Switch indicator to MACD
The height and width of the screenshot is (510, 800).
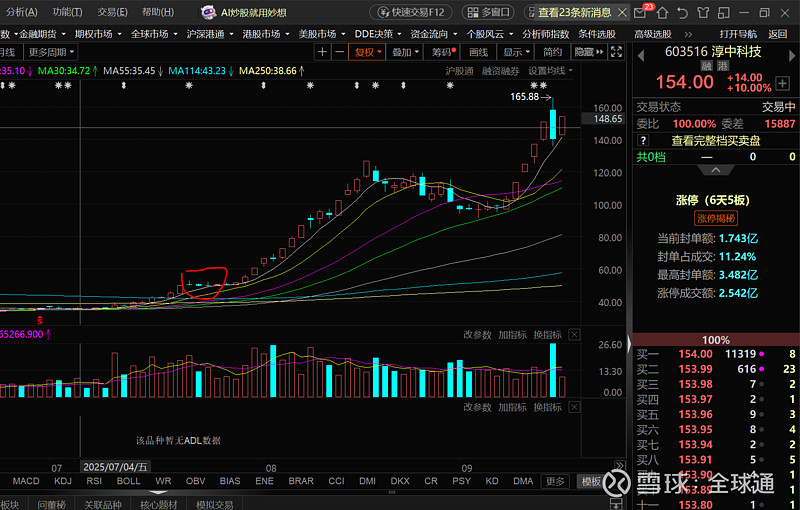(26, 481)
